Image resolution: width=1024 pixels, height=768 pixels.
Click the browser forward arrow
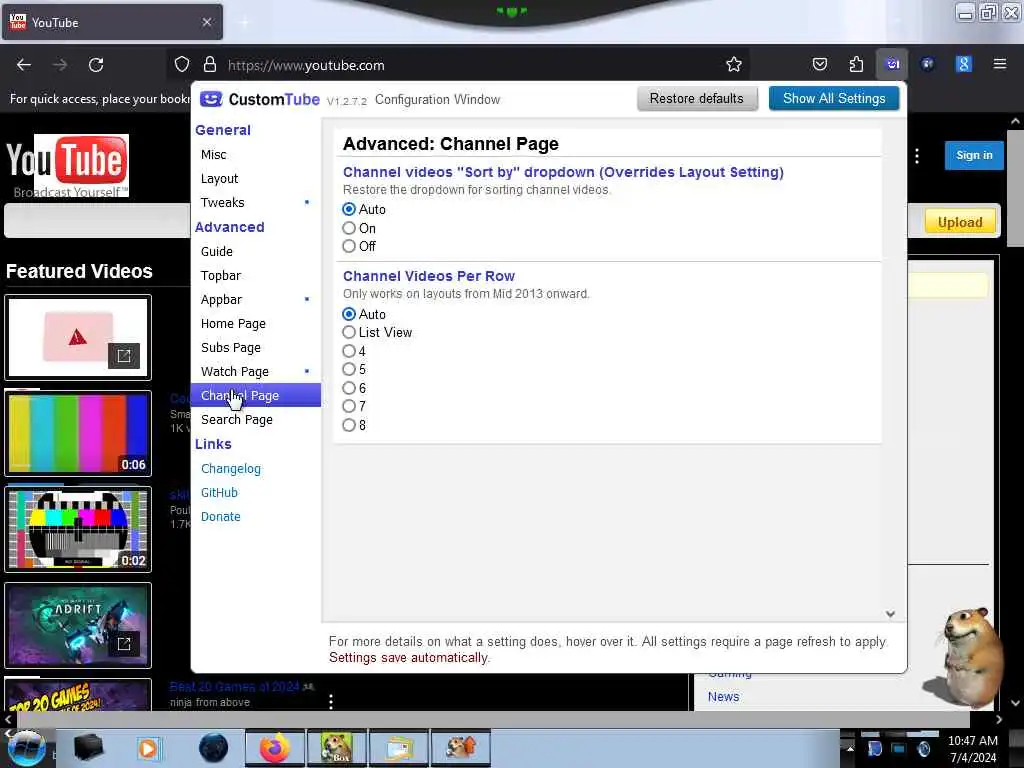[59, 65]
